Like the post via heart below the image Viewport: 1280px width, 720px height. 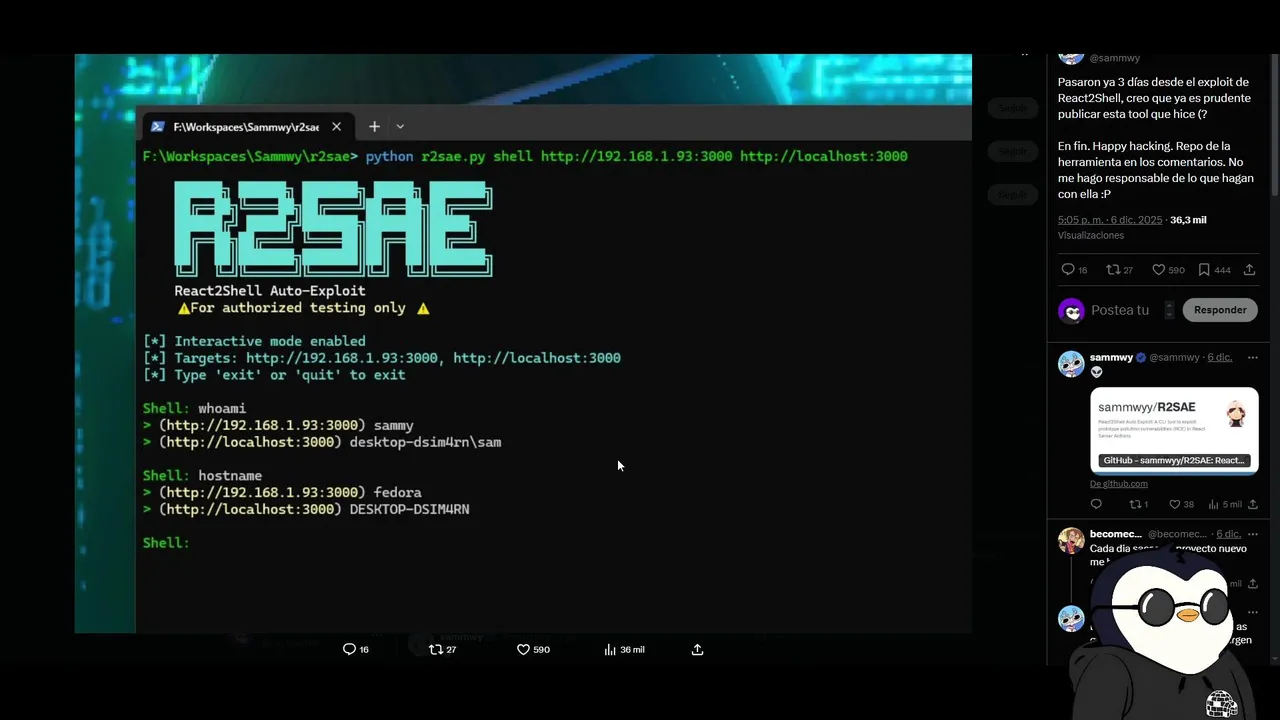523,649
